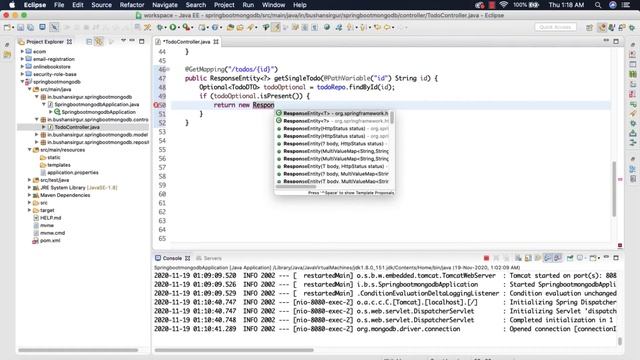The width and height of the screenshot is (640, 360).
Task: Click the Run Last Tool icon with red toolbox
Action: pyautogui.click(x=186, y=27)
